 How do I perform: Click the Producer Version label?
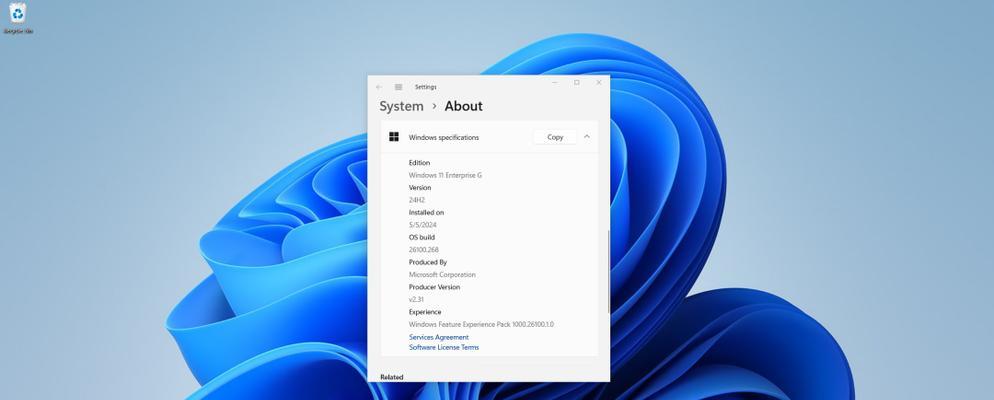[x=434, y=287]
